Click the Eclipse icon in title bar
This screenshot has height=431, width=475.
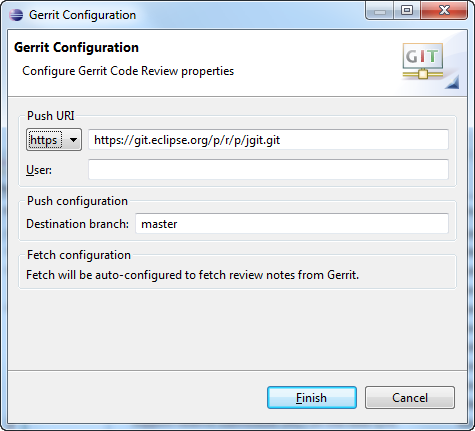(x=16, y=15)
